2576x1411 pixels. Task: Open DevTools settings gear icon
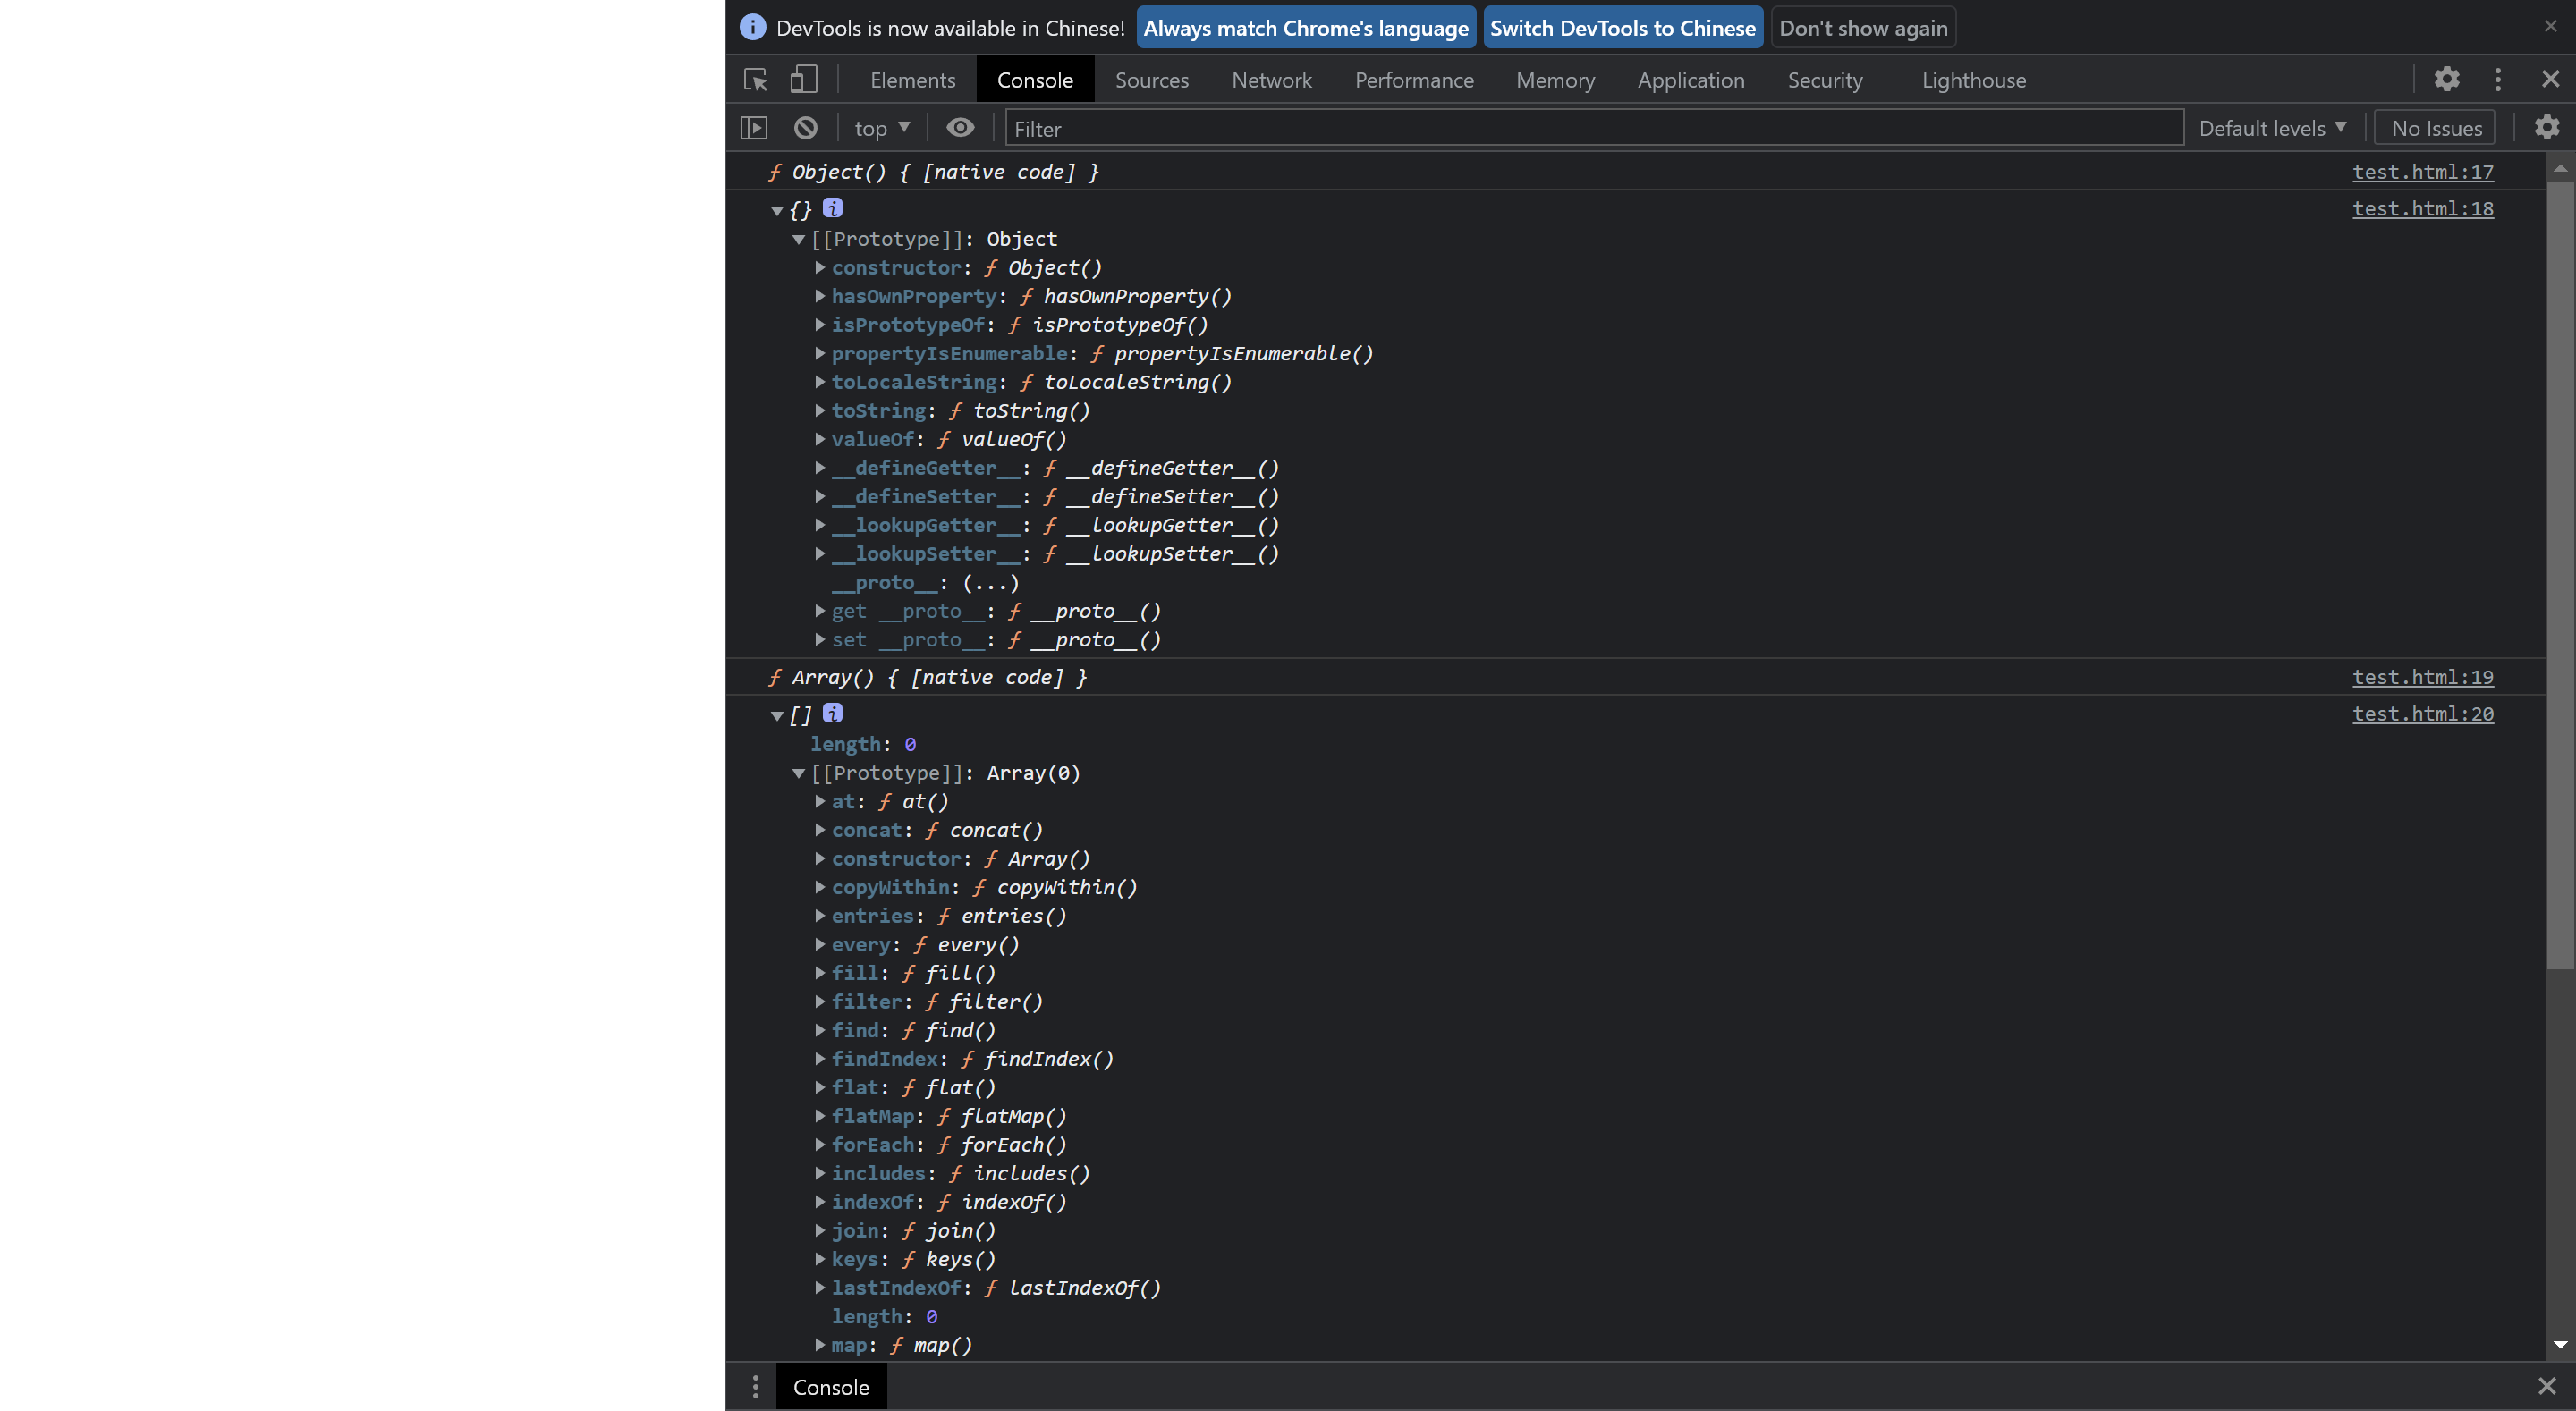pyautogui.click(x=2446, y=79)
